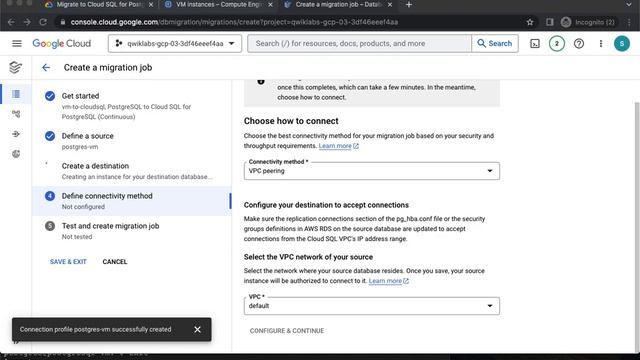Open the third side navigation arrow icon

tap(16, 134)
